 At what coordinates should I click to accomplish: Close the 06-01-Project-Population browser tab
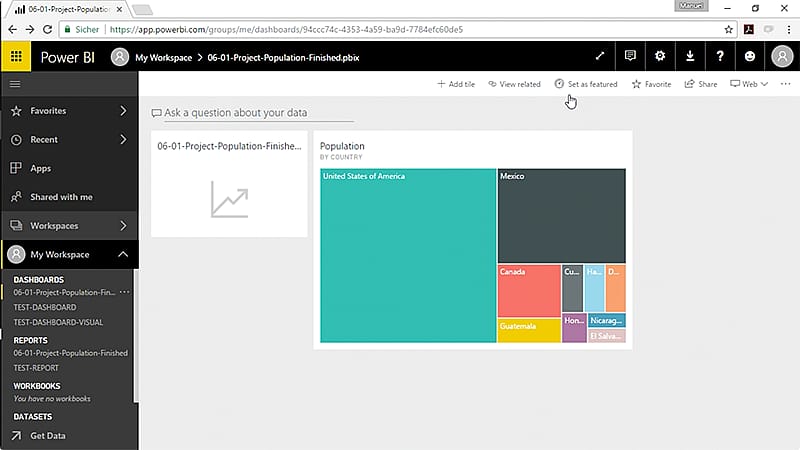point(119,9)
